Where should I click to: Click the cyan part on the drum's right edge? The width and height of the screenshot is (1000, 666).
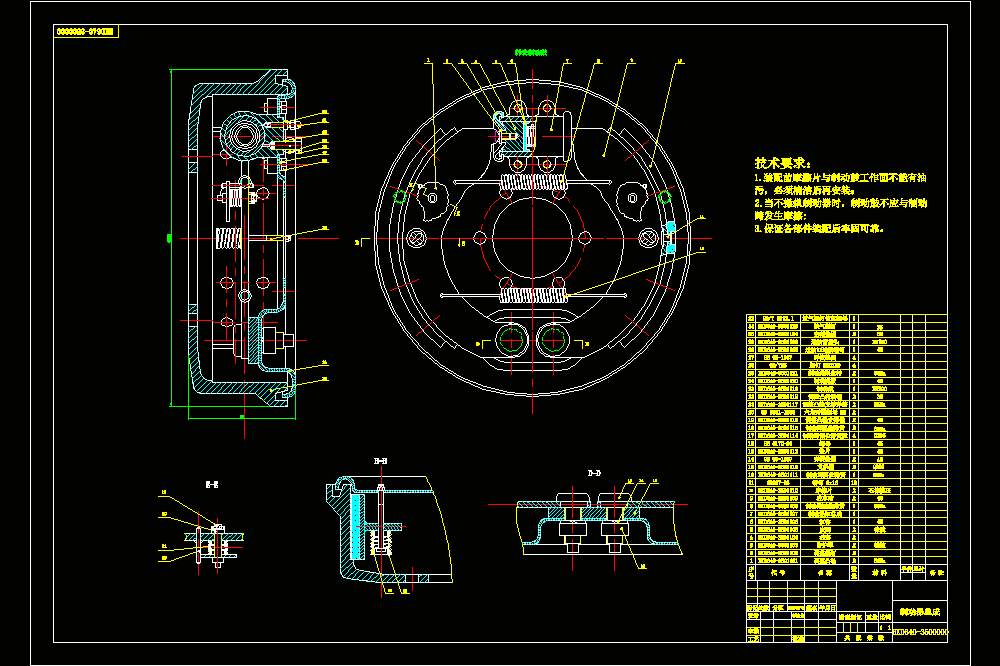[670, 237]
